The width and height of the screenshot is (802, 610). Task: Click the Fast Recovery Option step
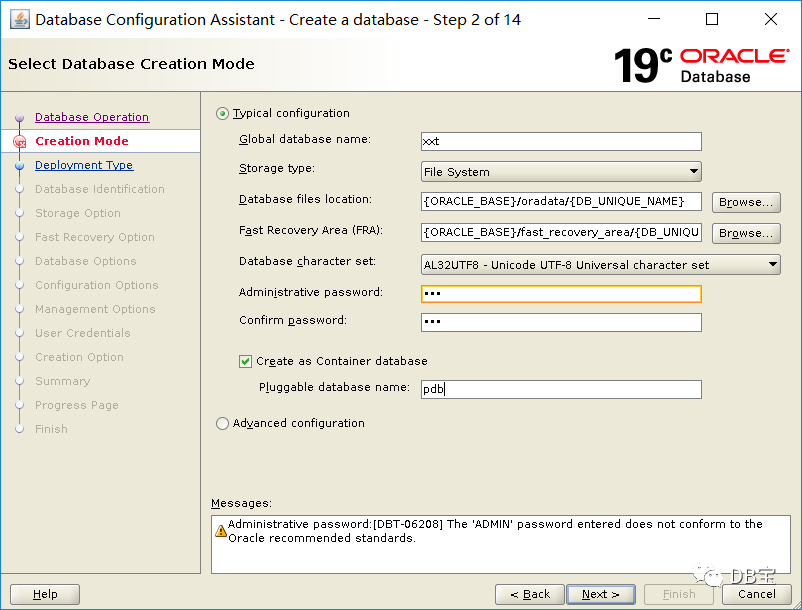pyautogui.click(x=95, y=237)
